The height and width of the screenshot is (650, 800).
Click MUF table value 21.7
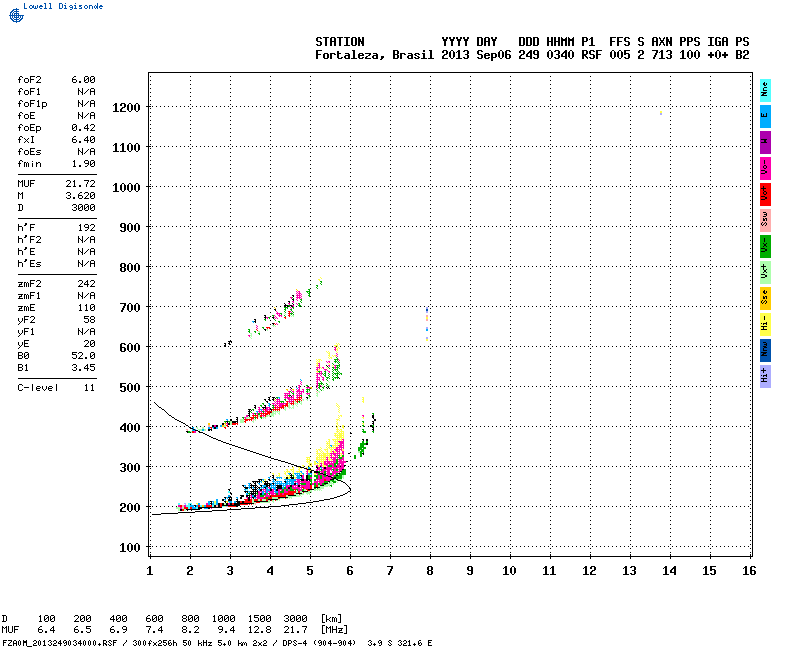coord(295,630)
